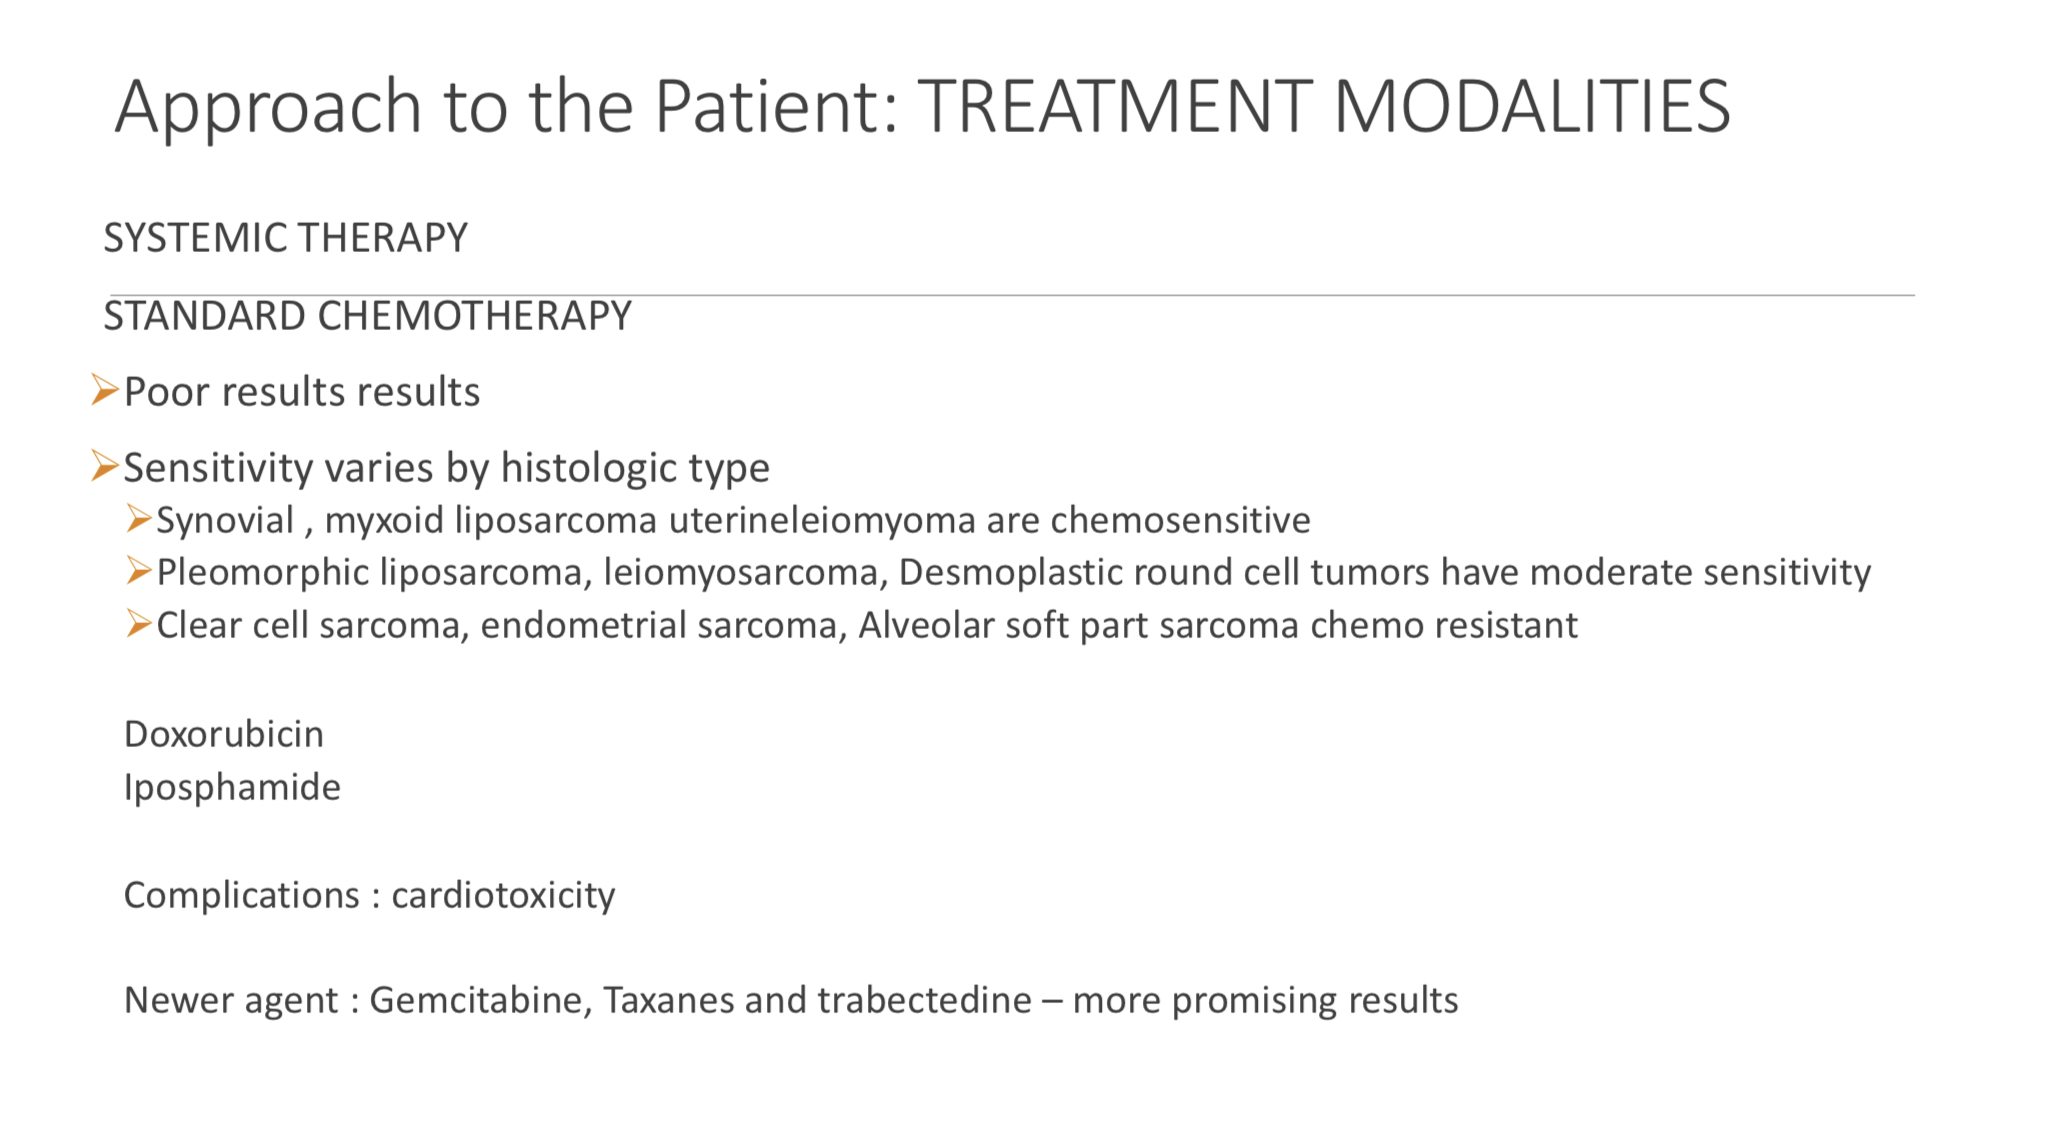
Task: Click the sub-bullet arrow before Synovial
Action: [x=139, y=519]
